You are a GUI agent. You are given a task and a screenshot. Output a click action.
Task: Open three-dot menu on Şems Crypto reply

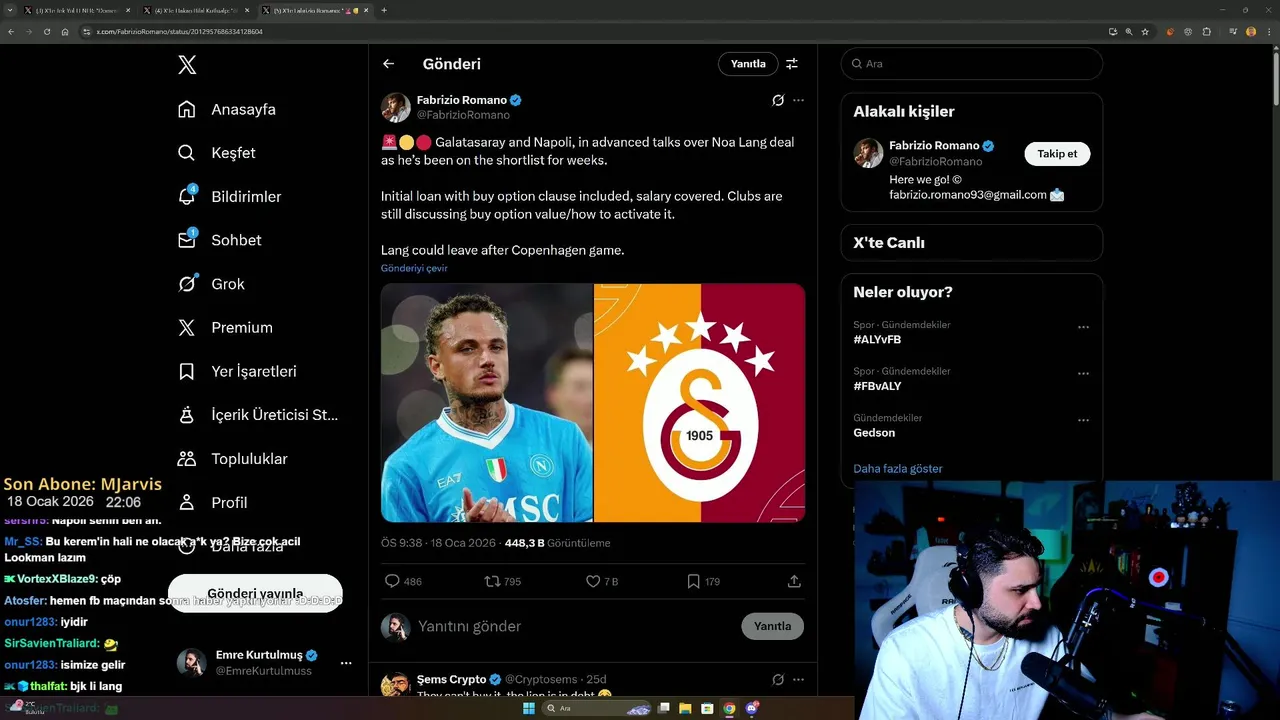pos(798,680)
